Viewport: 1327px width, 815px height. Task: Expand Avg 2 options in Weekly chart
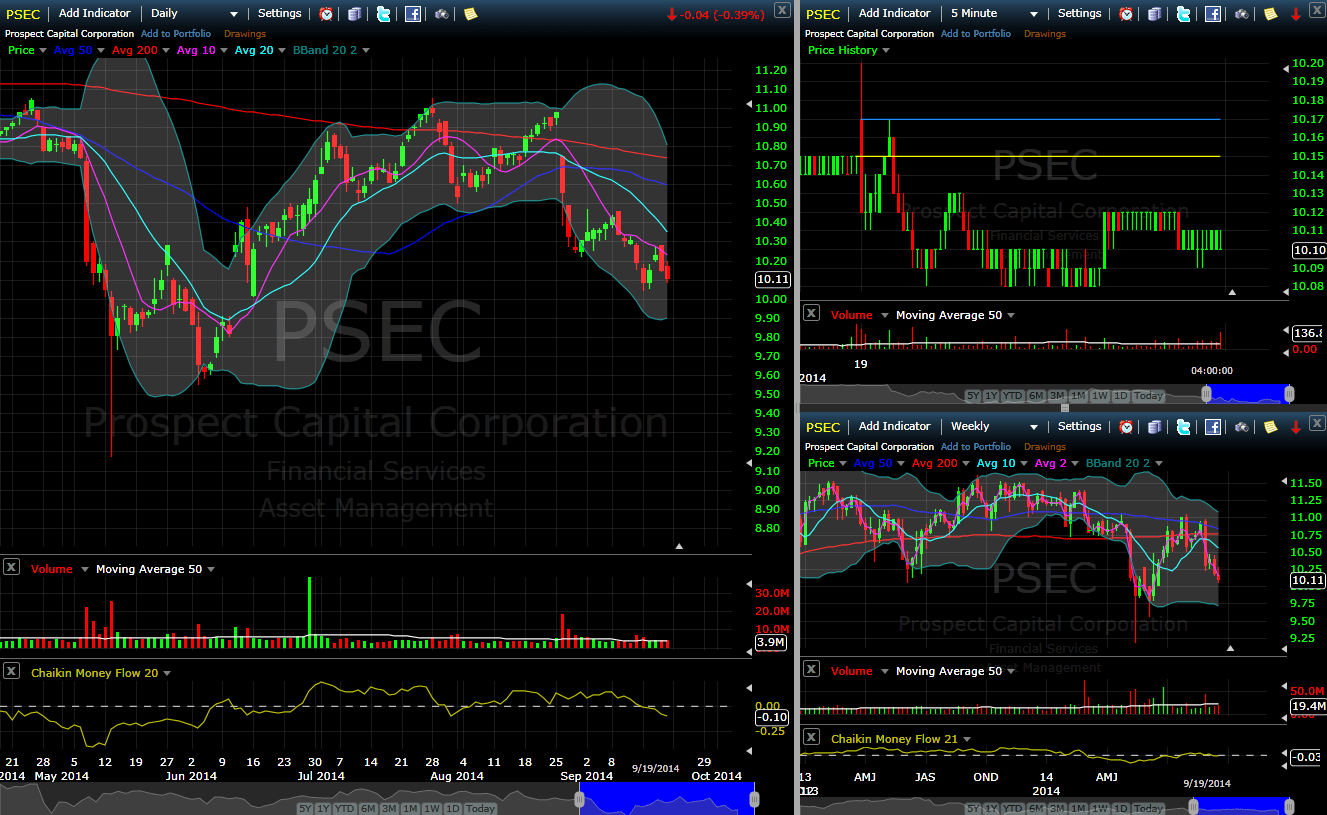(x=1075, y=464)
